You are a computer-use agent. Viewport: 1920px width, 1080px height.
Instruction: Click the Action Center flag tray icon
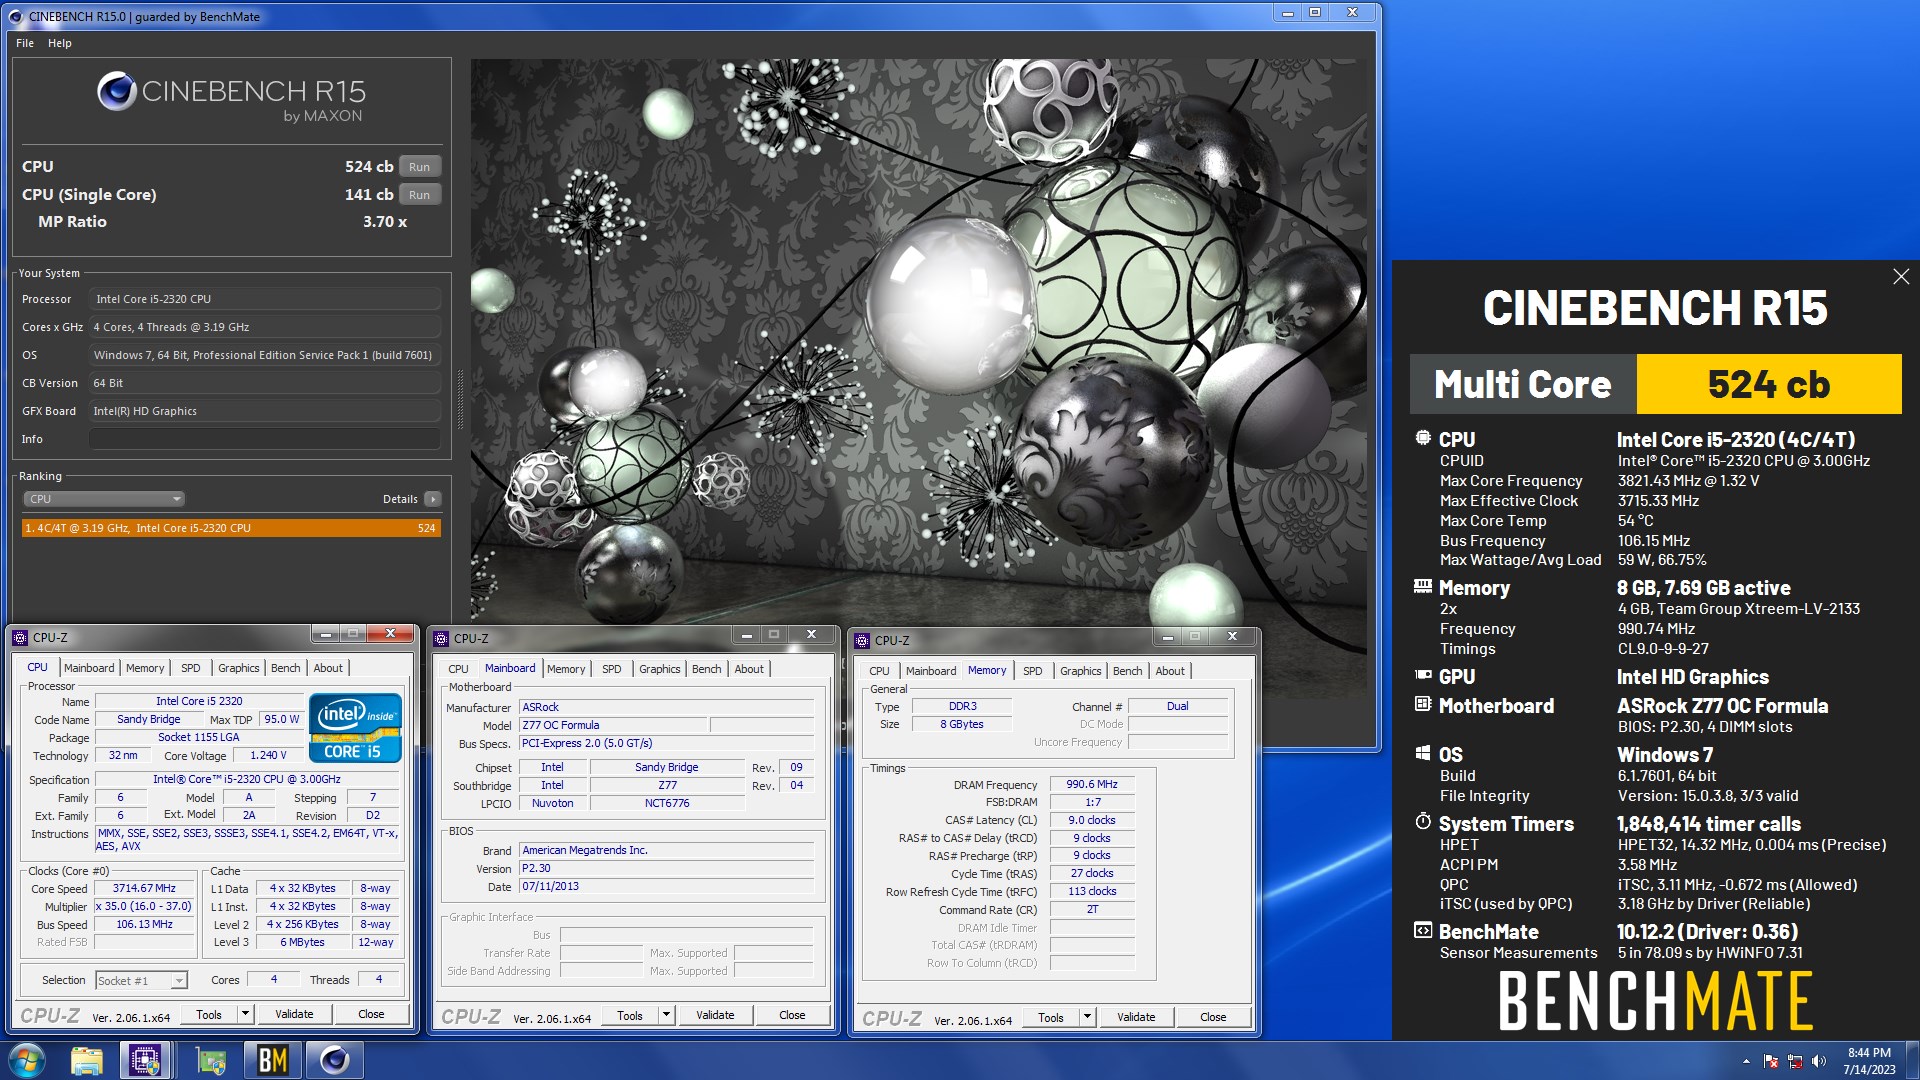pos(1771,1061)
